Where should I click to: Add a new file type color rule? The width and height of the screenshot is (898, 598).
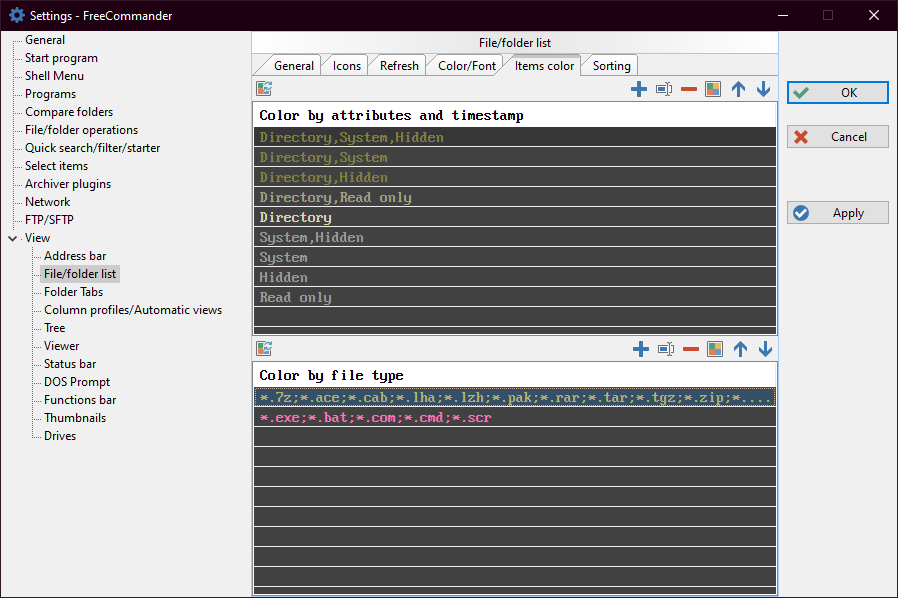point(639,349)
